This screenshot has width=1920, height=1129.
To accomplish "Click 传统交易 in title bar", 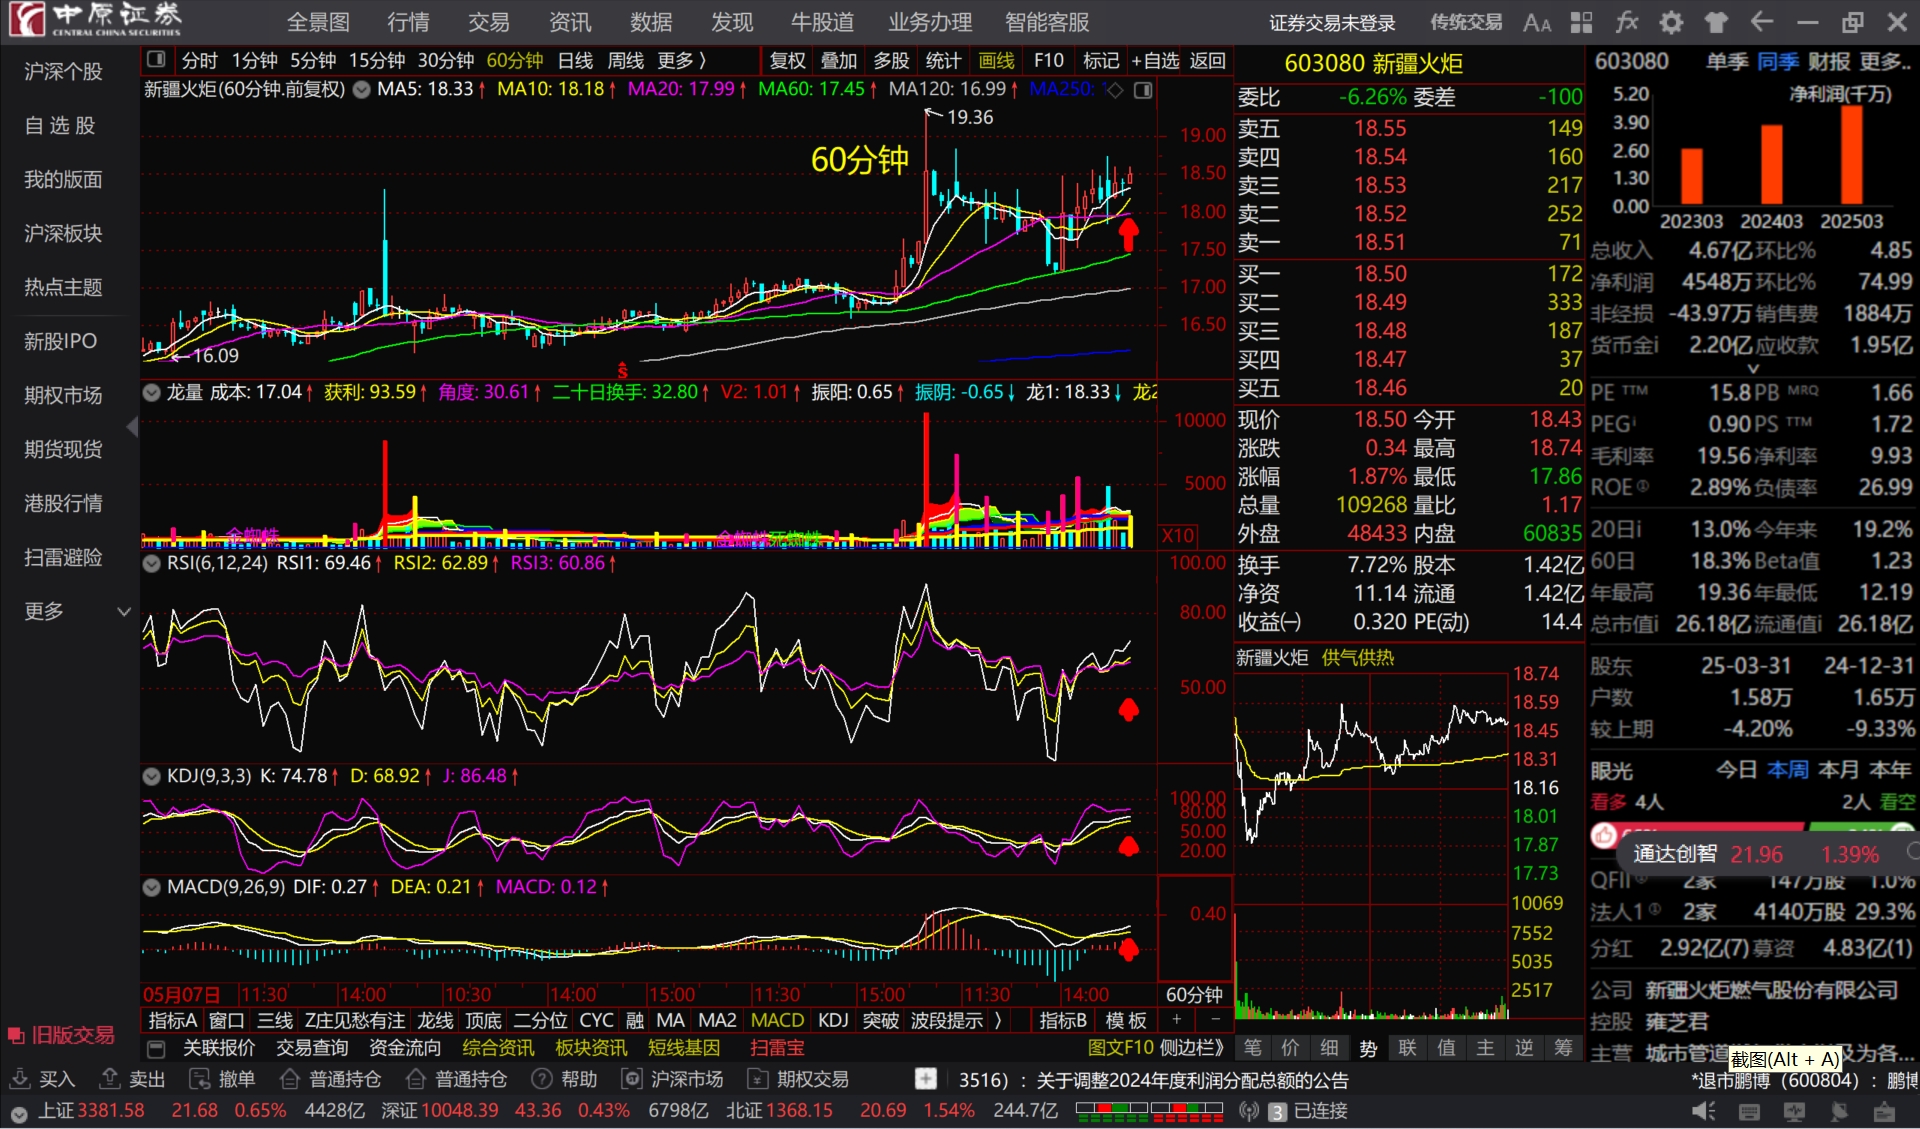I will pyautogui.click(x=1466, y=22).
